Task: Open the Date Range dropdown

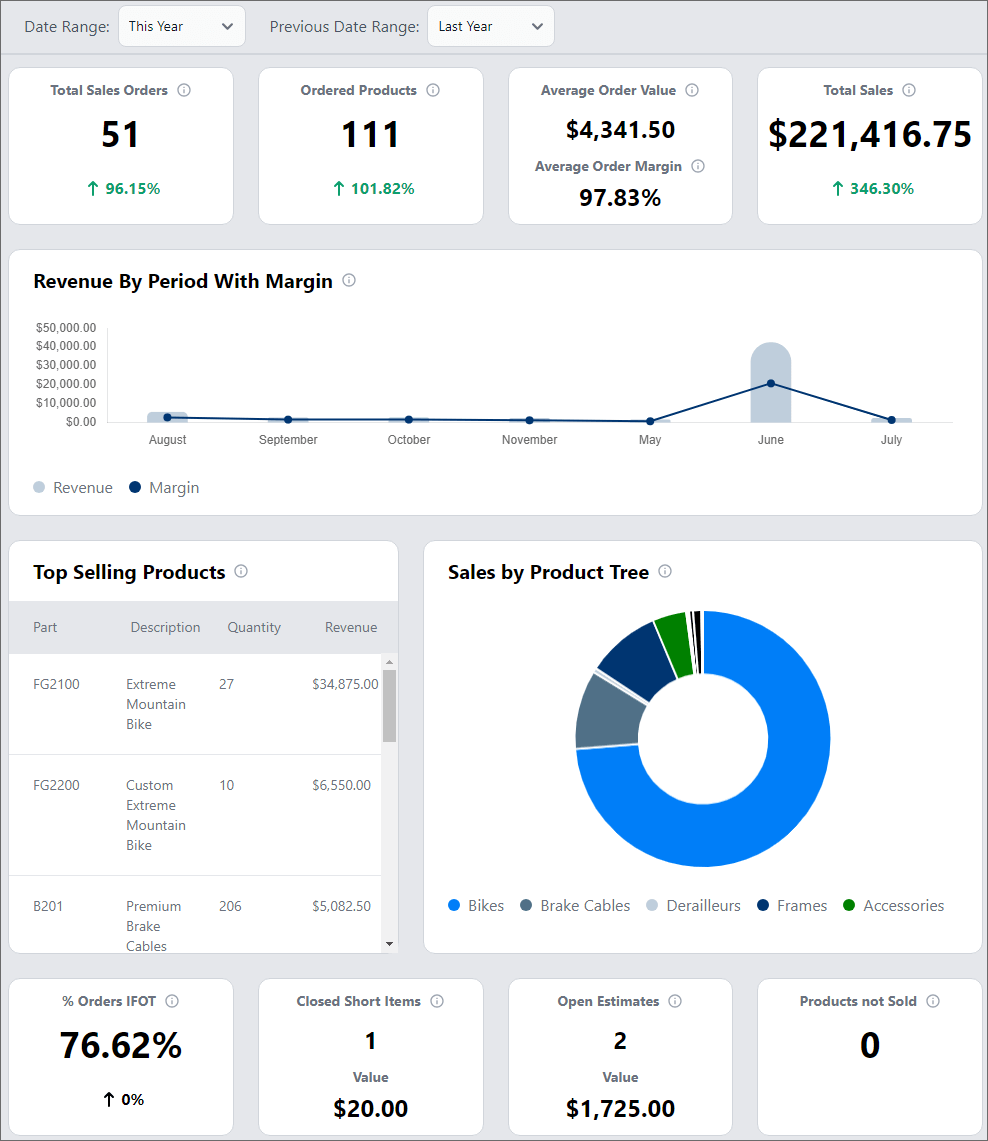Action: point(181,26)
